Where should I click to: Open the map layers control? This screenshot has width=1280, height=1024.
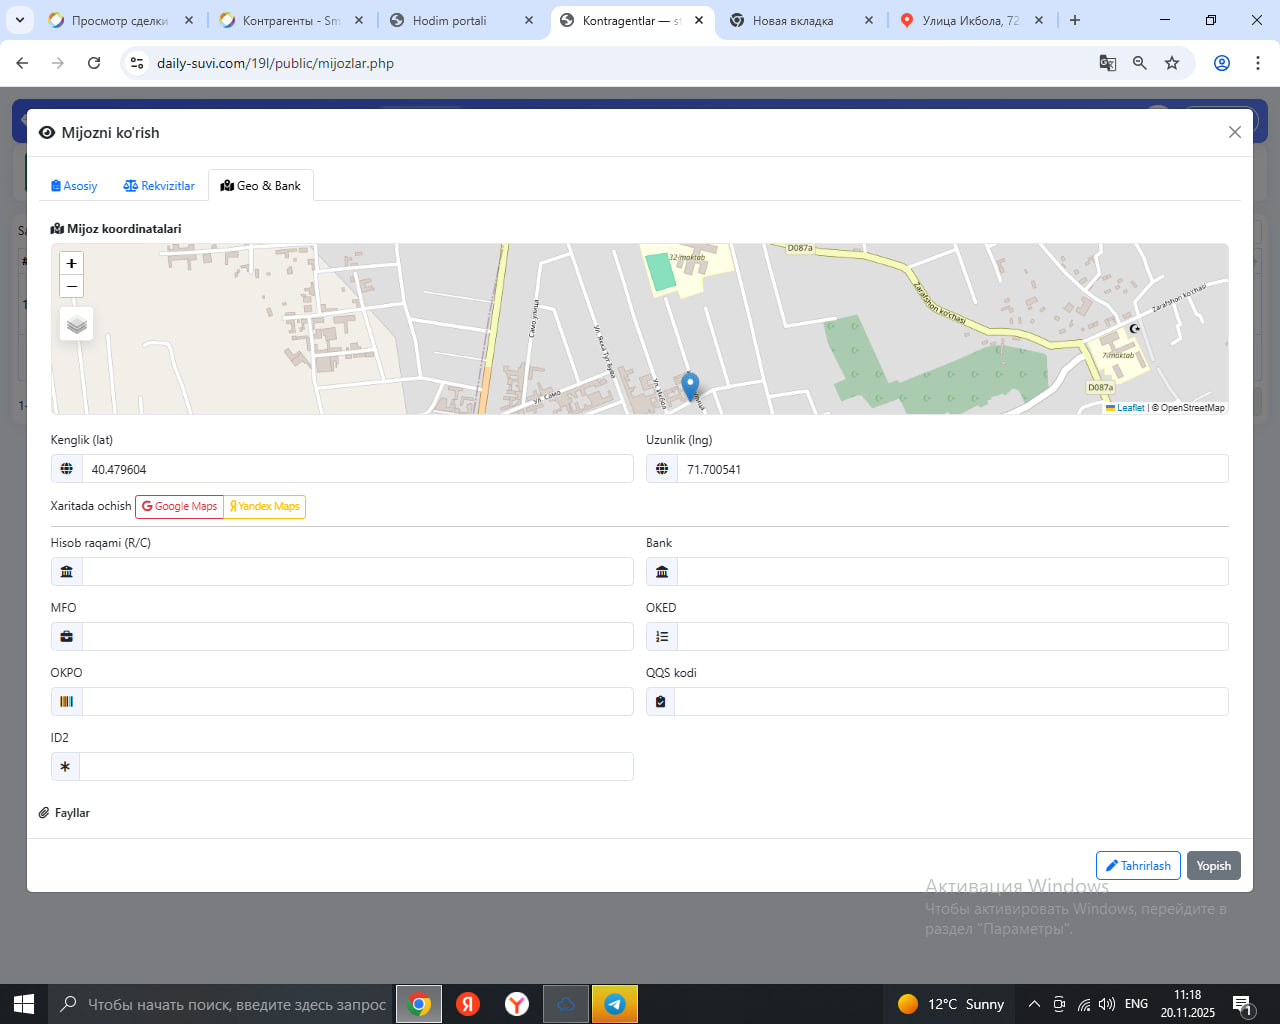tap(77, 324)
